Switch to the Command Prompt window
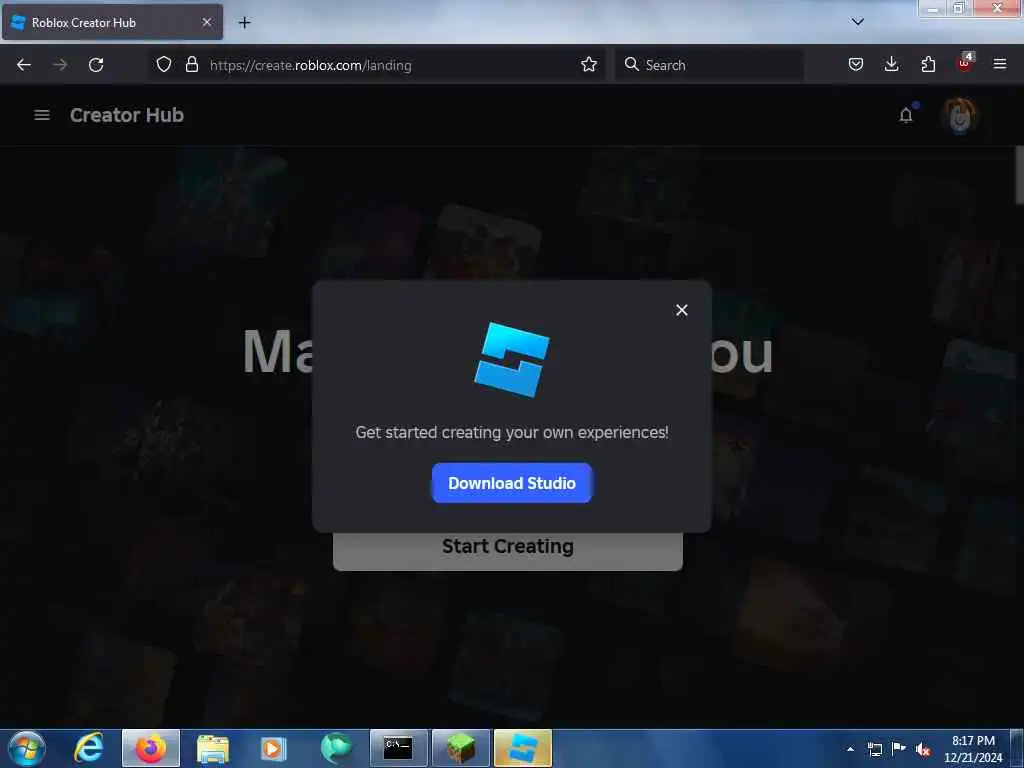The image size is (1024, 768). [x=398, y=748]
